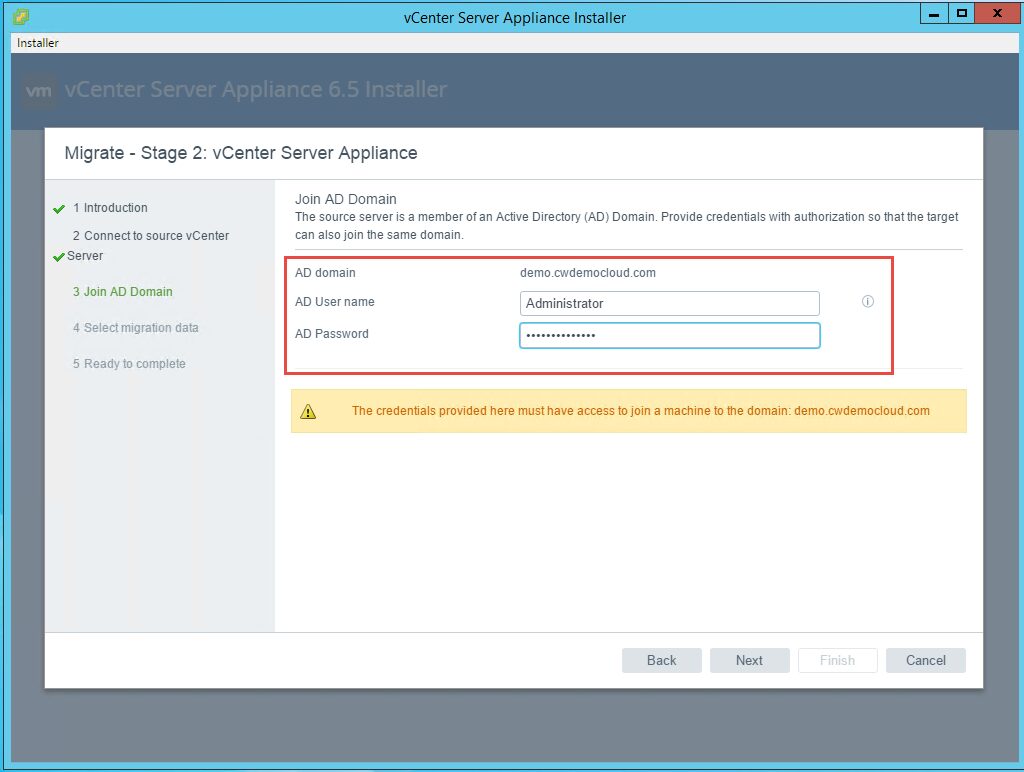The width and height of the screenshot is (1024, 772).
Task: Minimize the installer window
Action: click(934, 14)
